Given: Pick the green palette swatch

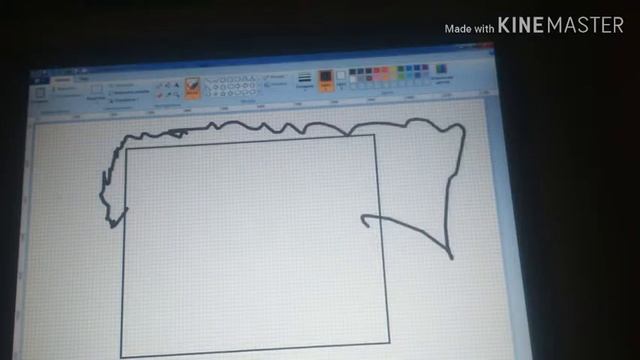Looking at the screenshot, I should [401, 70].
